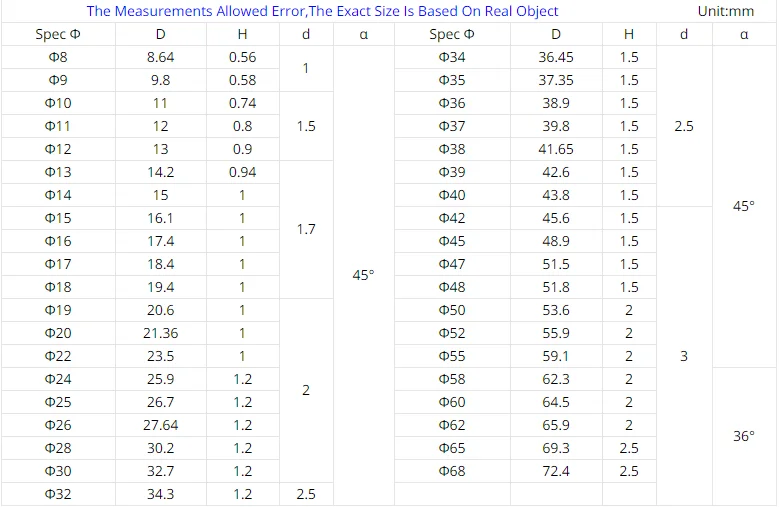
Task: Click the Φ45 spec cell
Action: click(x=452, y=241)
